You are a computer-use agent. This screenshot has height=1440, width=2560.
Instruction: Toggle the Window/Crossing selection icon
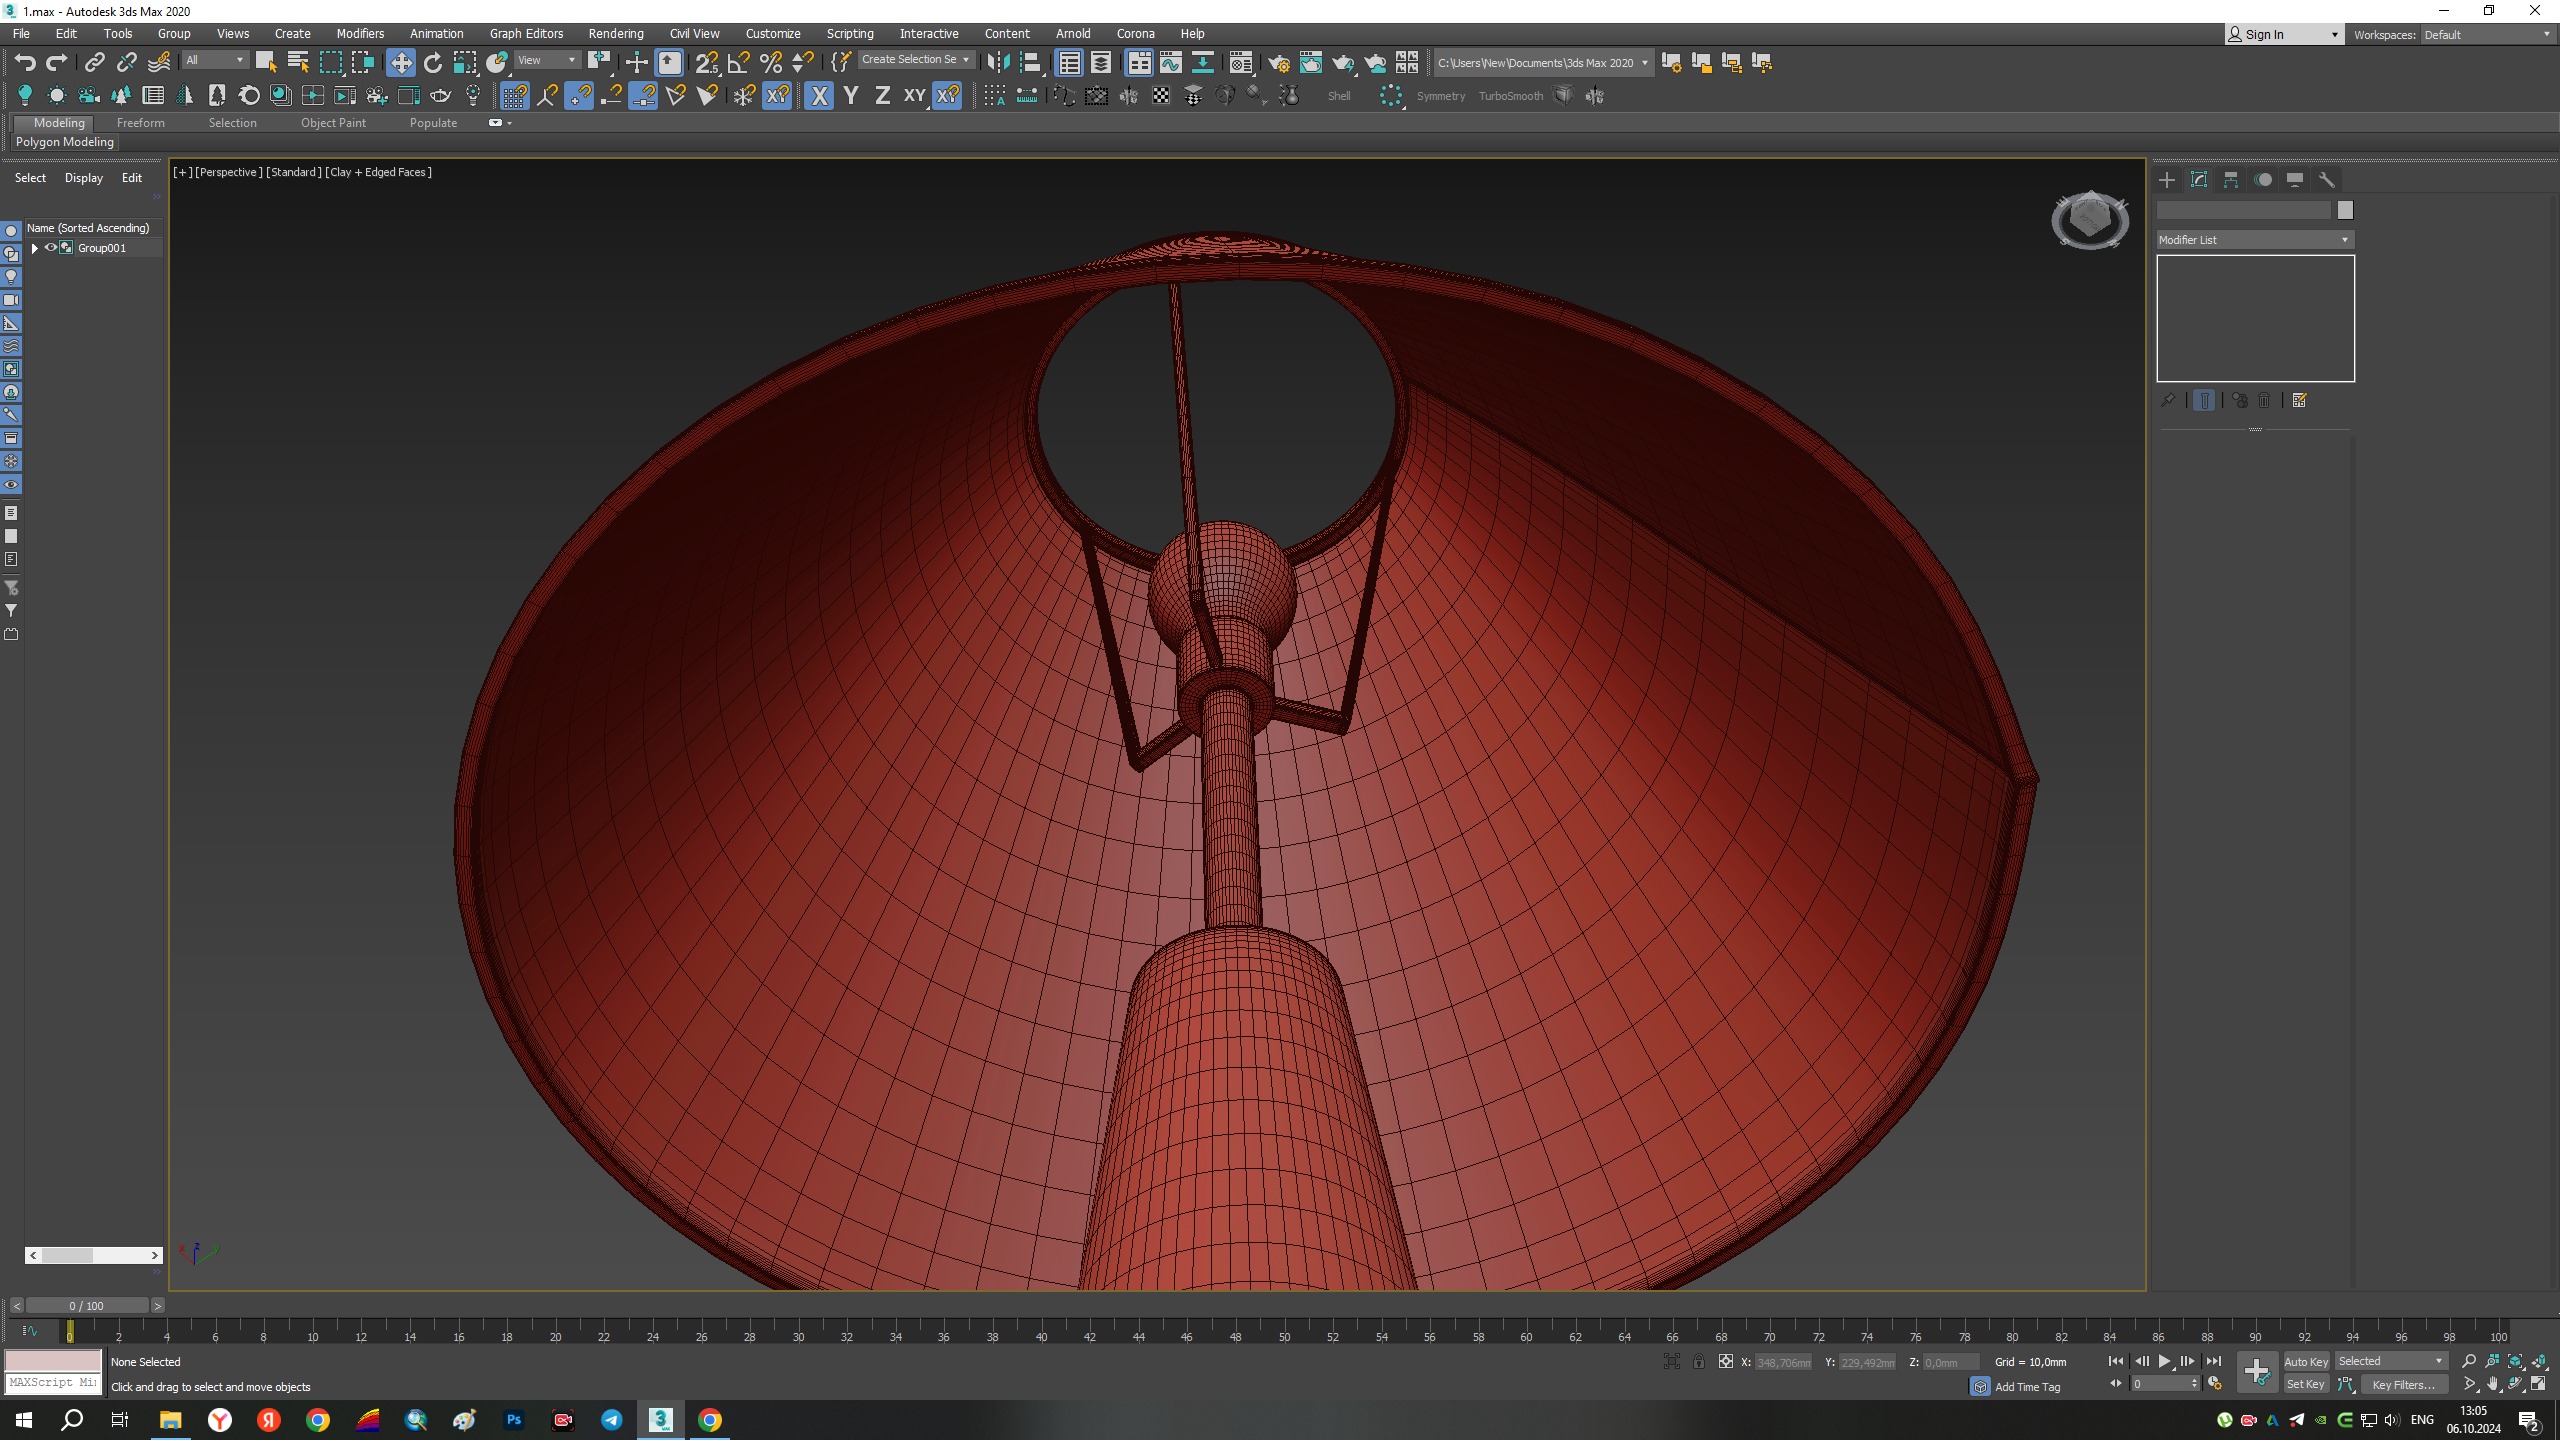(x=362, y=63)
